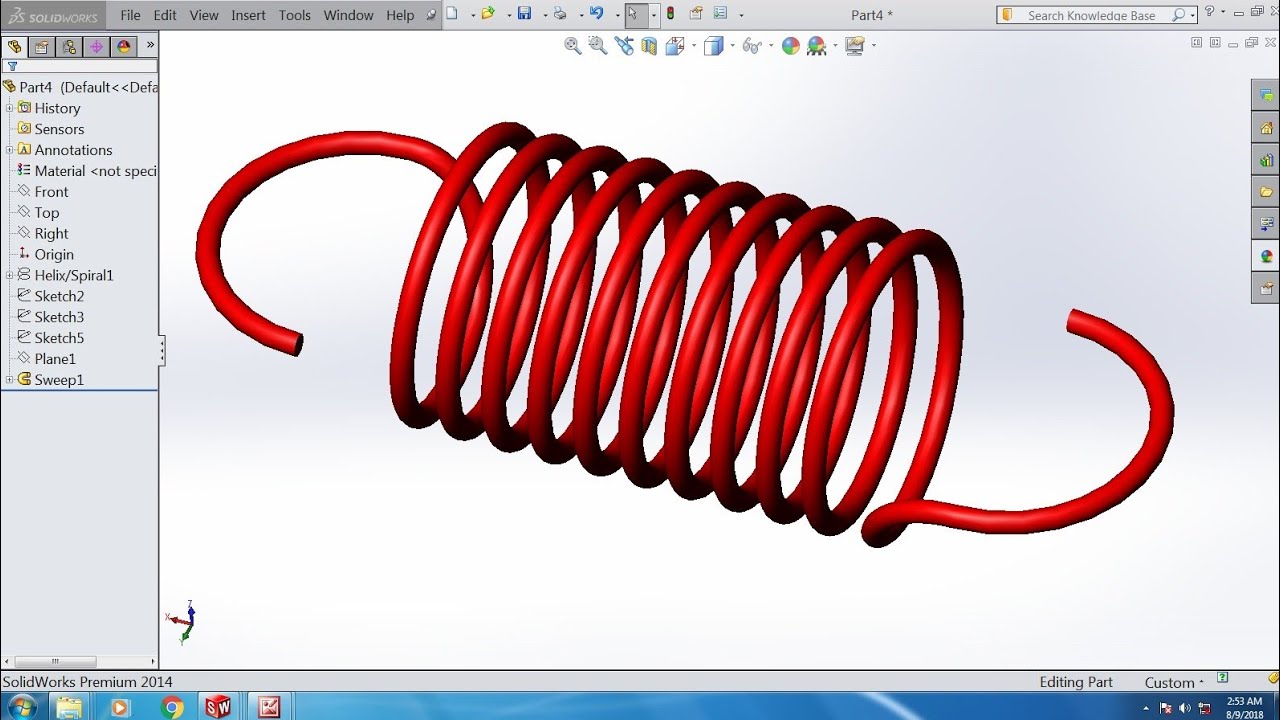Image resolution: width=1280 pixels, height=720 pixels.
Task: Expand the History folder
Action: (9, 108)
